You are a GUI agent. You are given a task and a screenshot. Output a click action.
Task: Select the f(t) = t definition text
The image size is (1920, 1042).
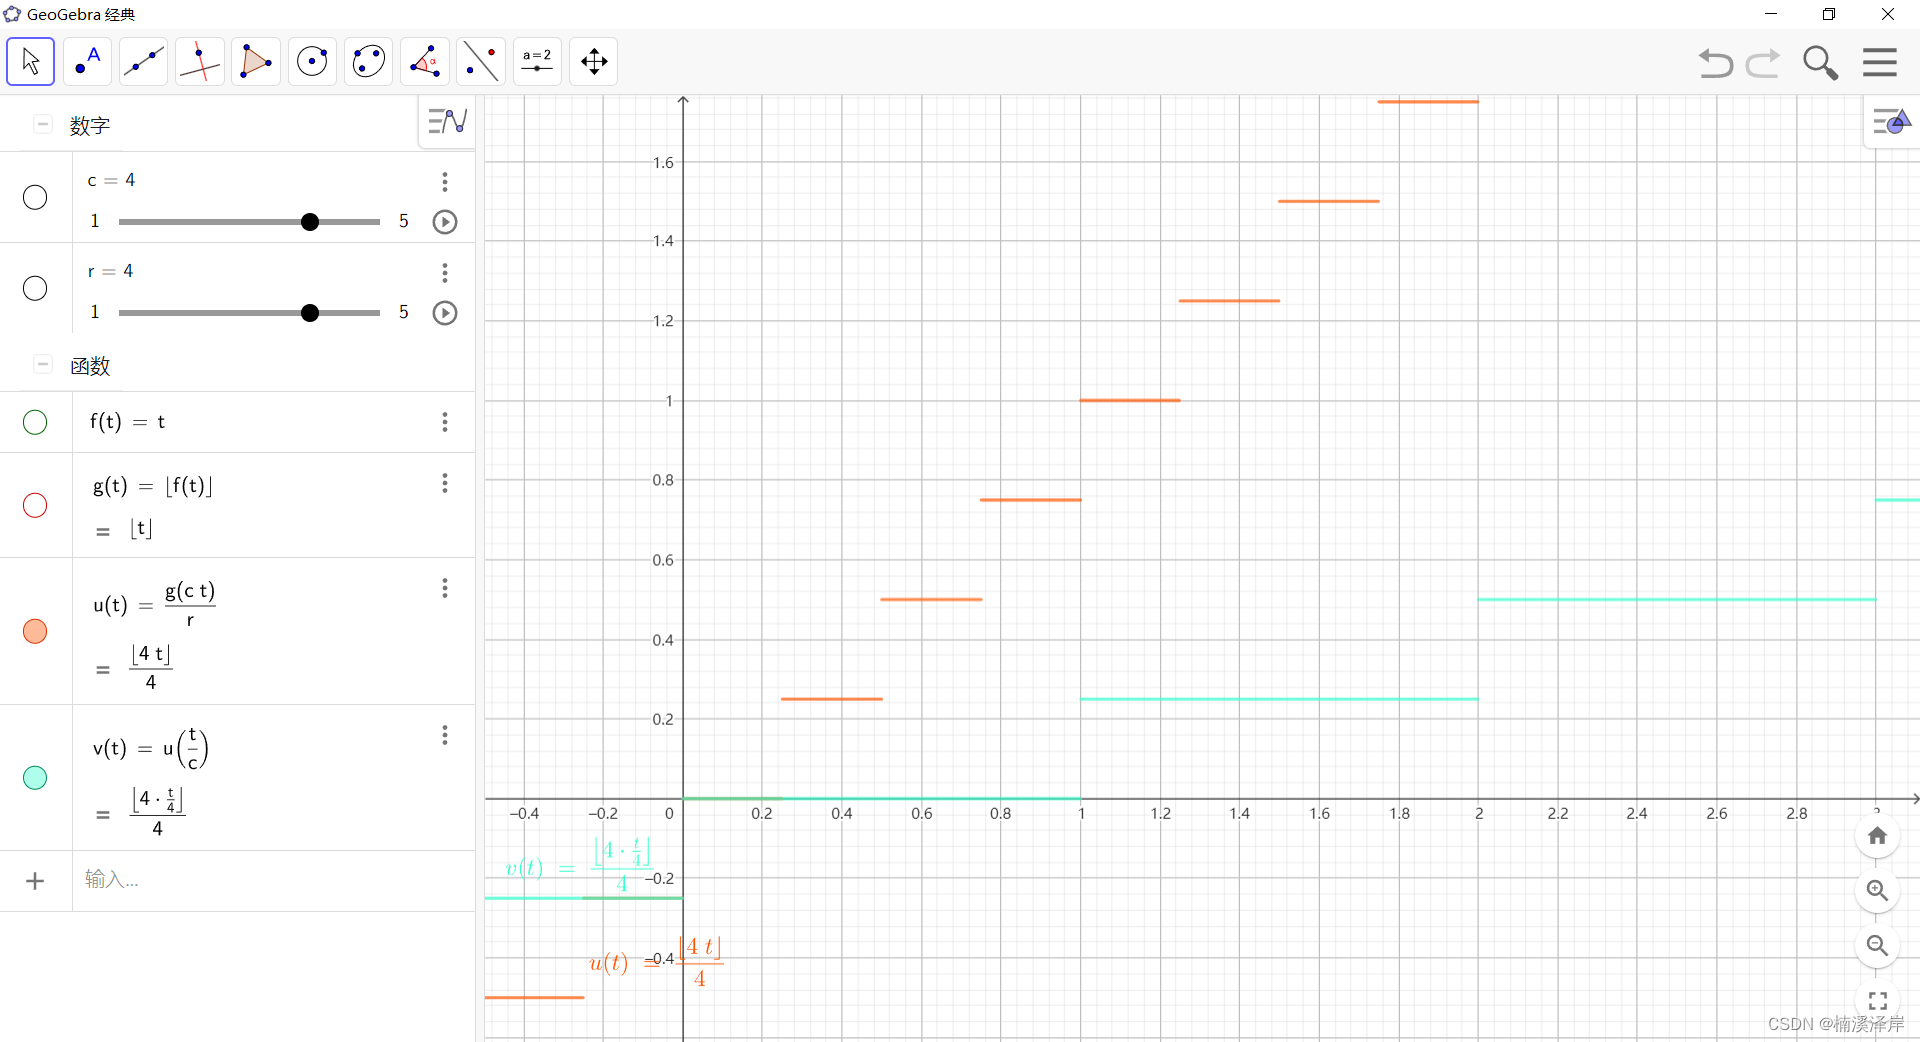(x=127, y=422)
